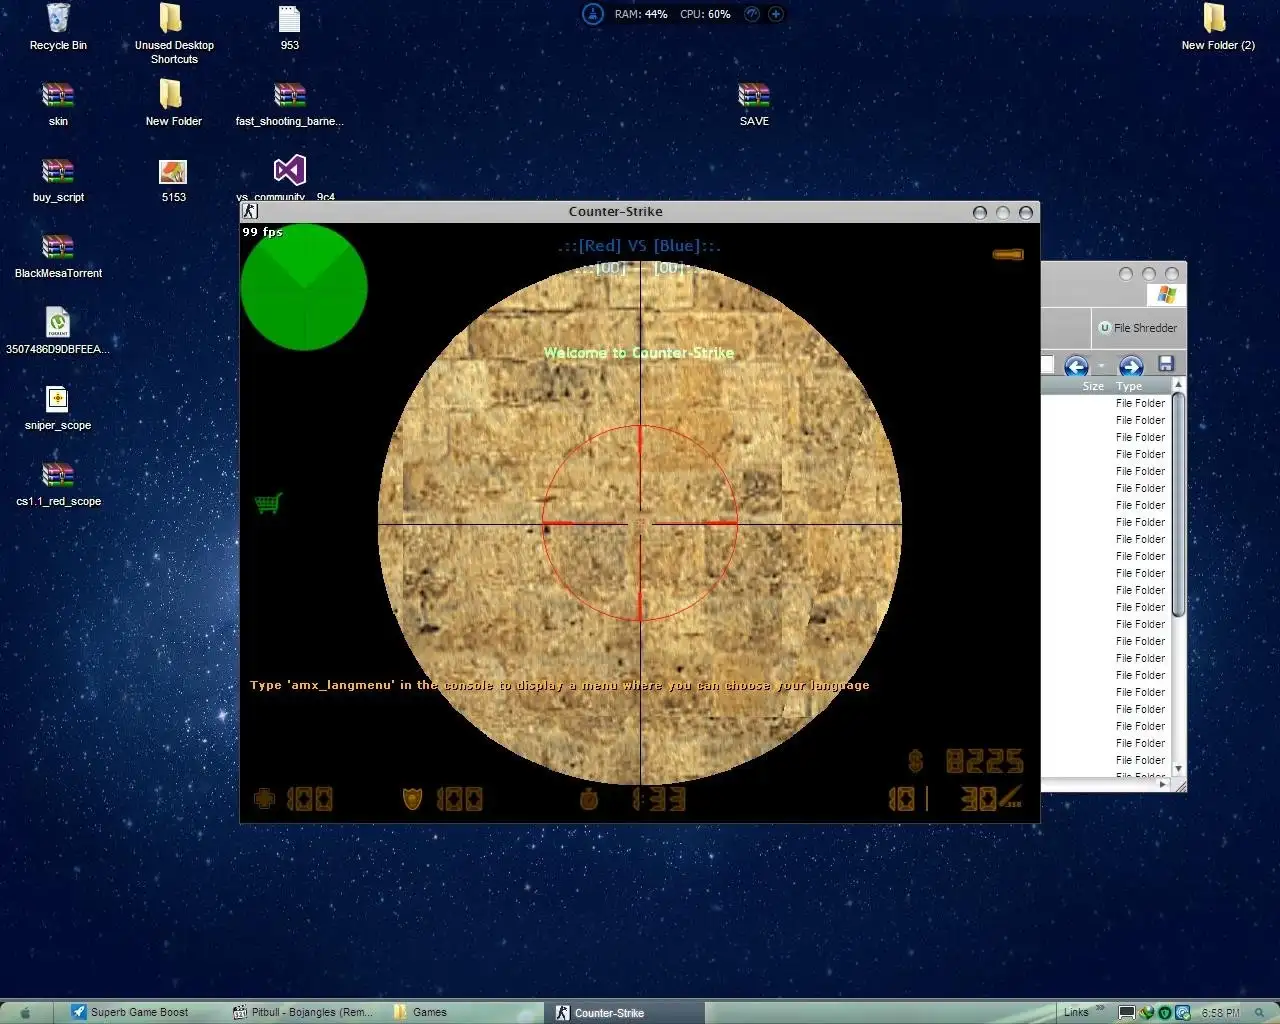Select the 5153 image file icon
1280x1024 pixels.
coord(173,171)
